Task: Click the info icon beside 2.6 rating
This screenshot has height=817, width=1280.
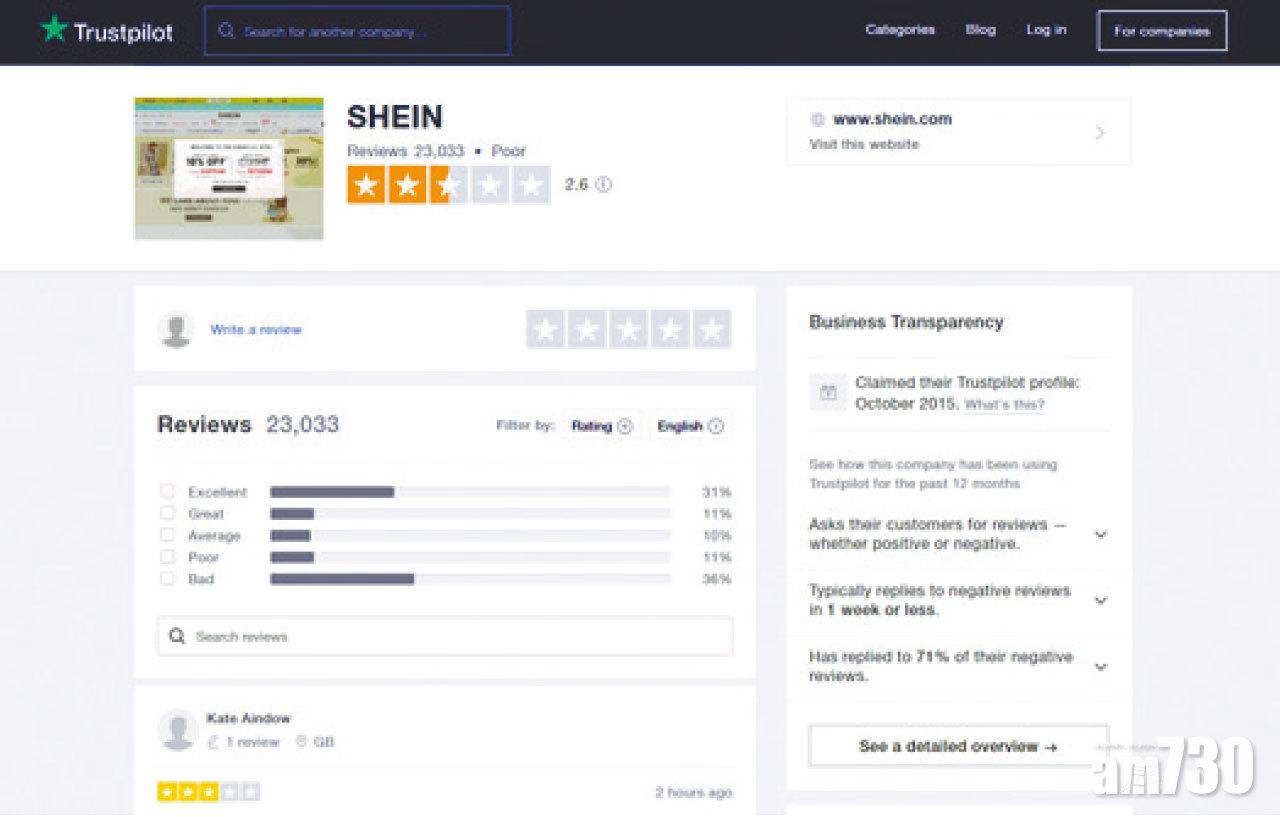Action: [603, 185]
